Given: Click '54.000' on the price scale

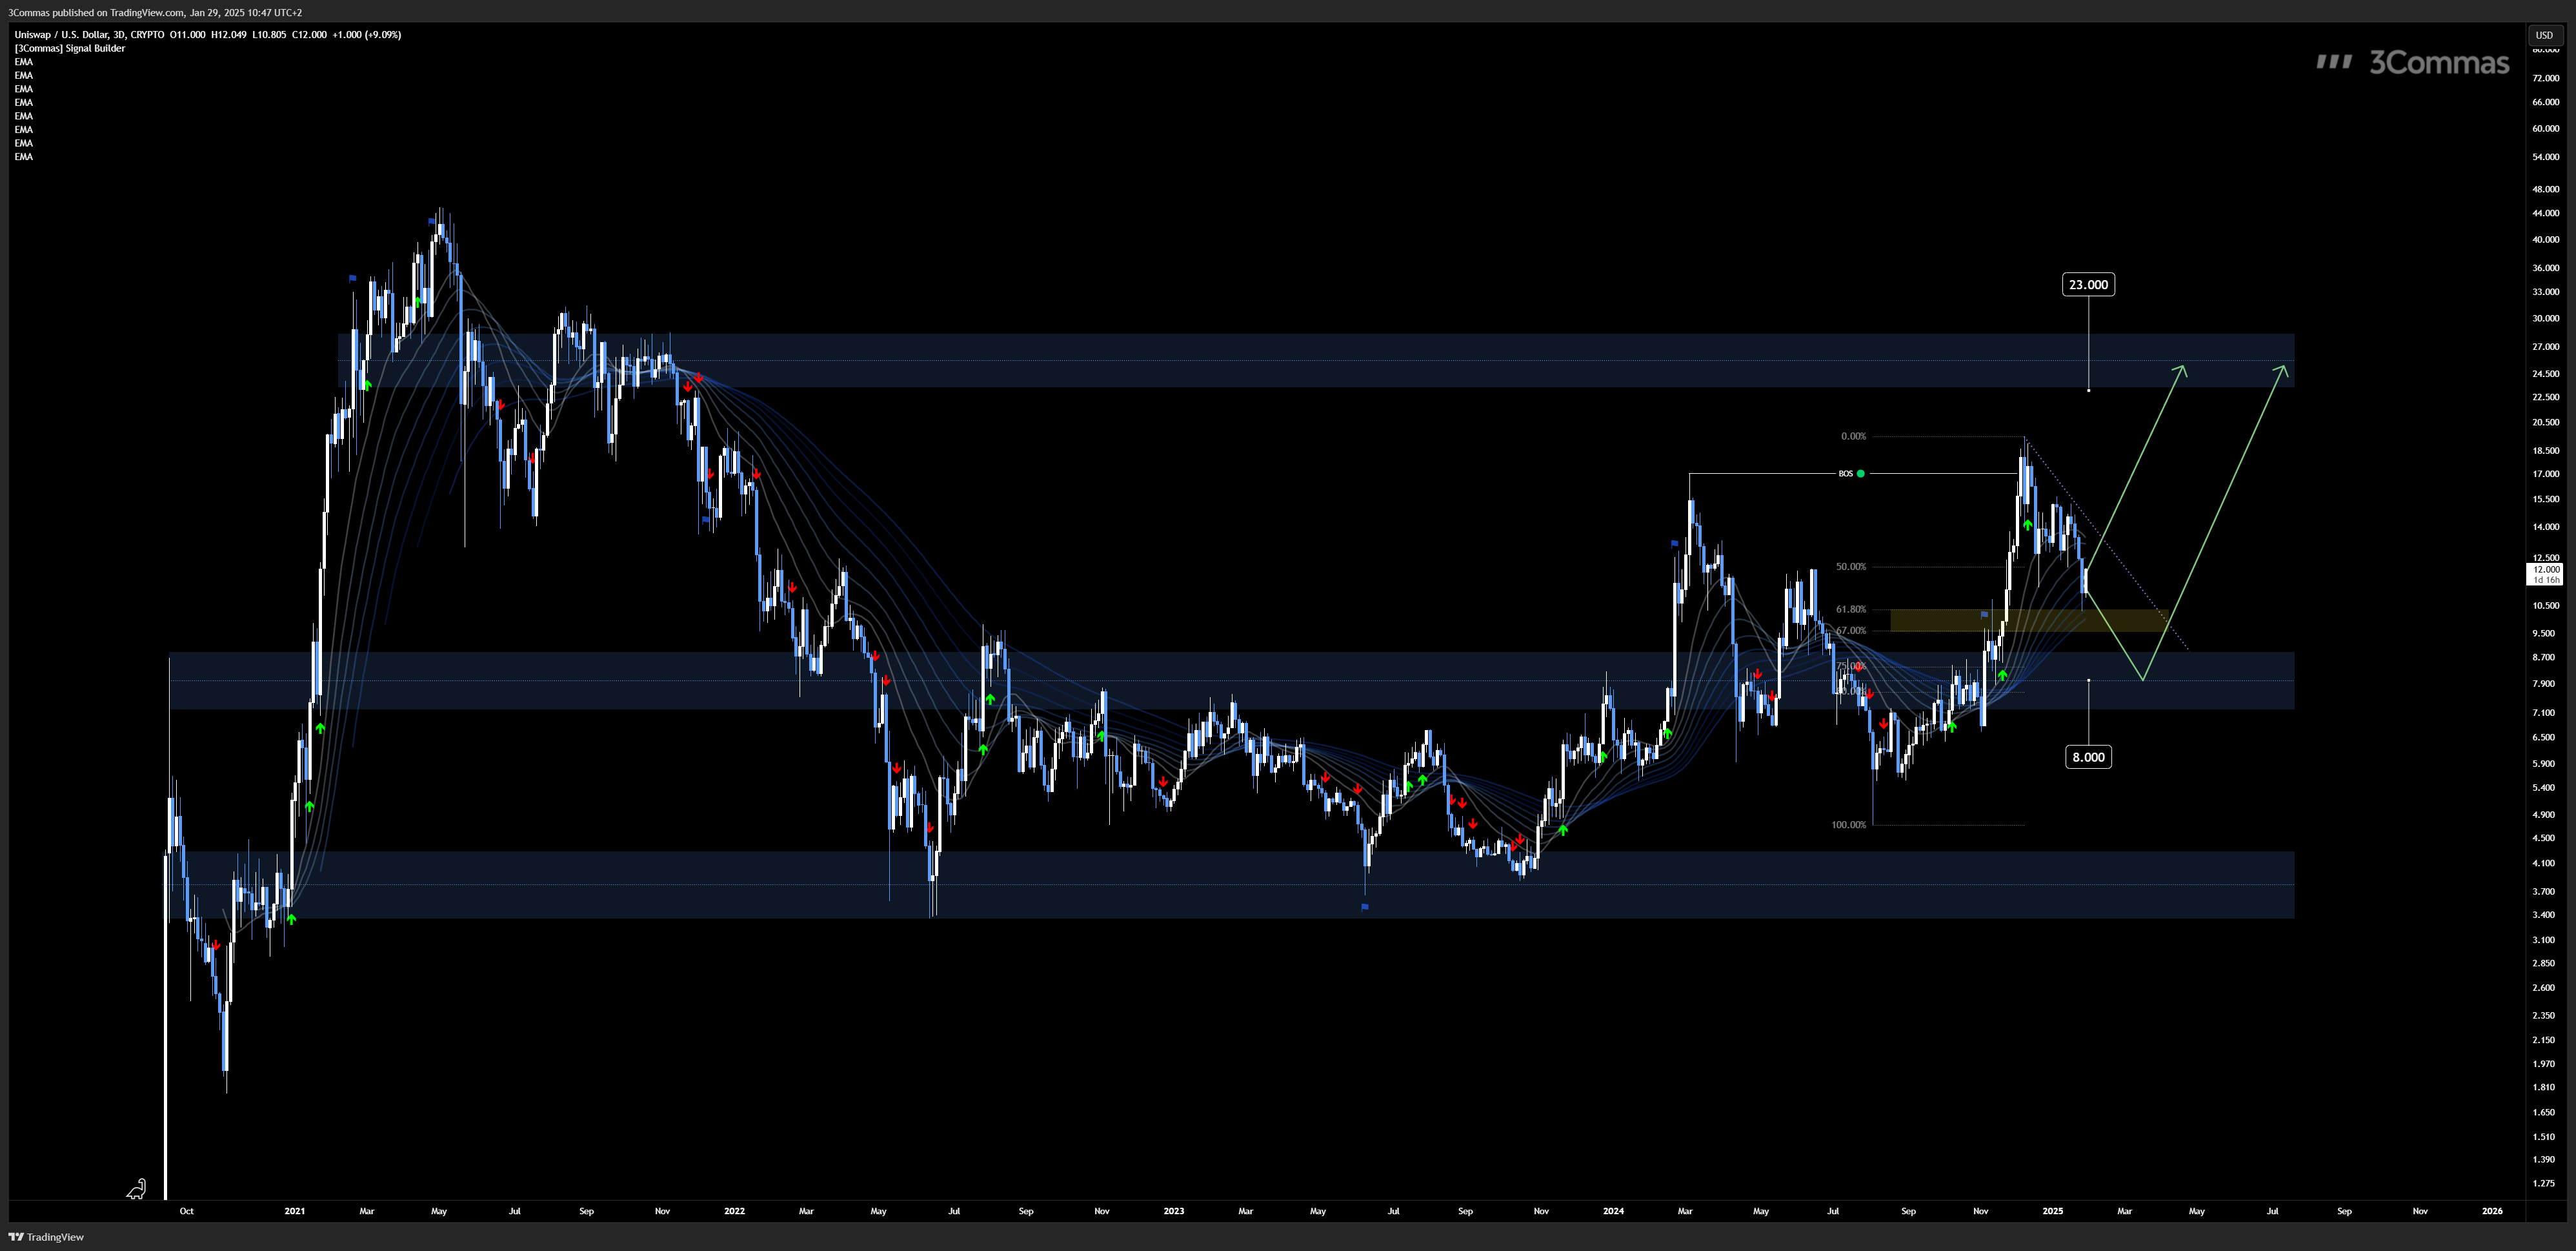Looking at the screenshot, I should tap(2545, 157).
